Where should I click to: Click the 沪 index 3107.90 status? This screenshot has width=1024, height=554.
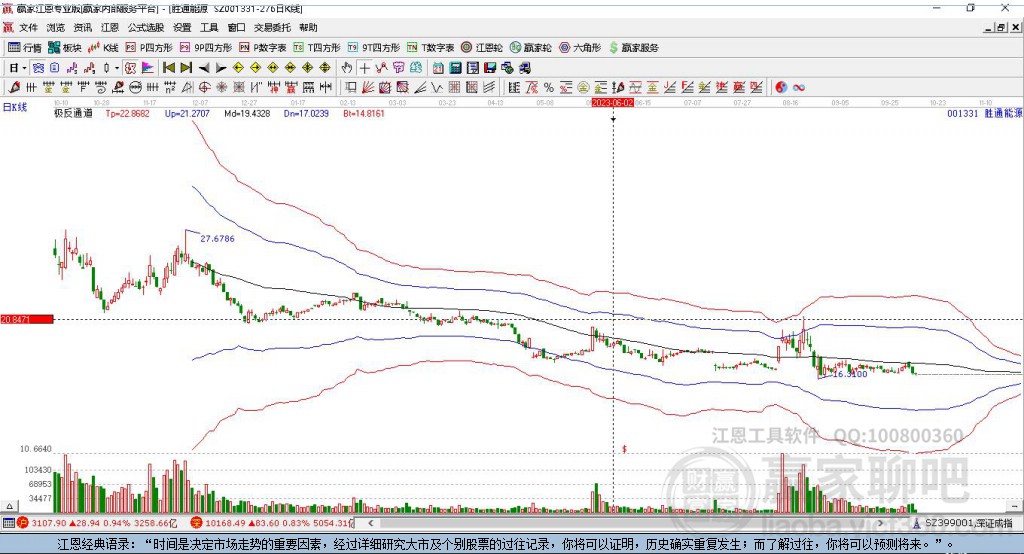(98, 523)
